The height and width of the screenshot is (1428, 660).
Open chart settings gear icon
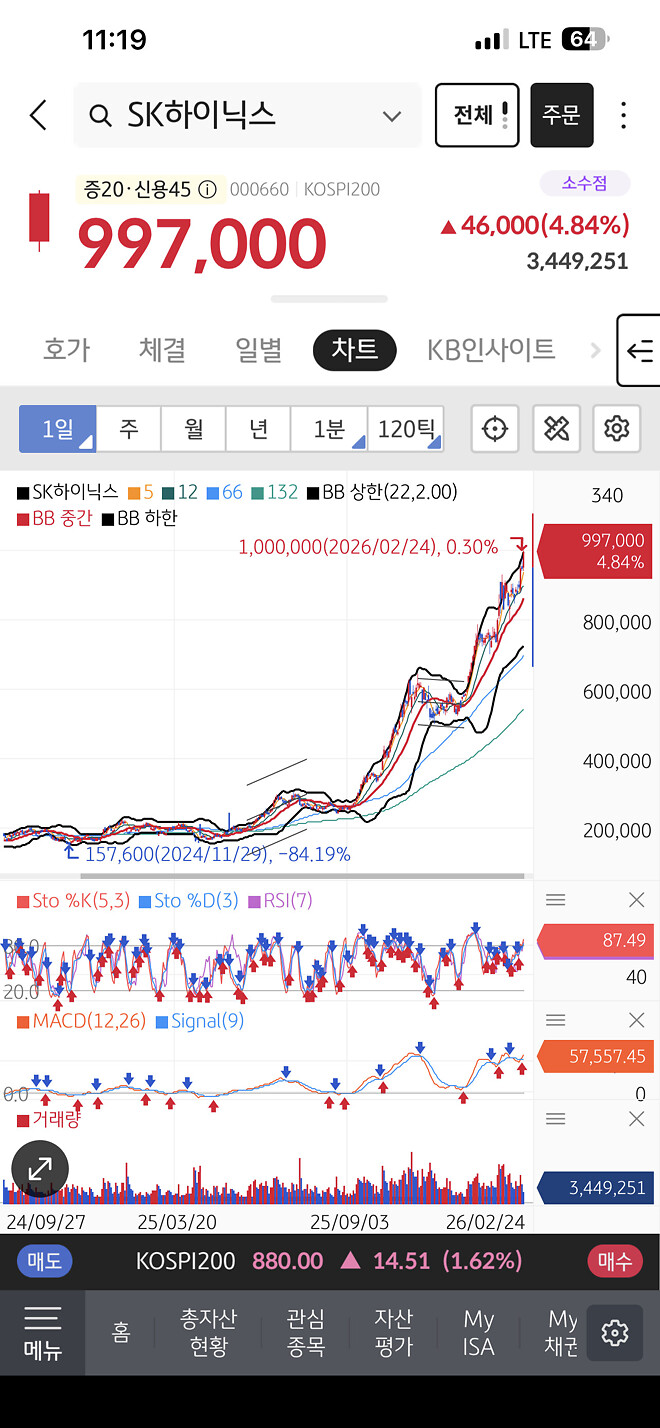tap(617, 429)
